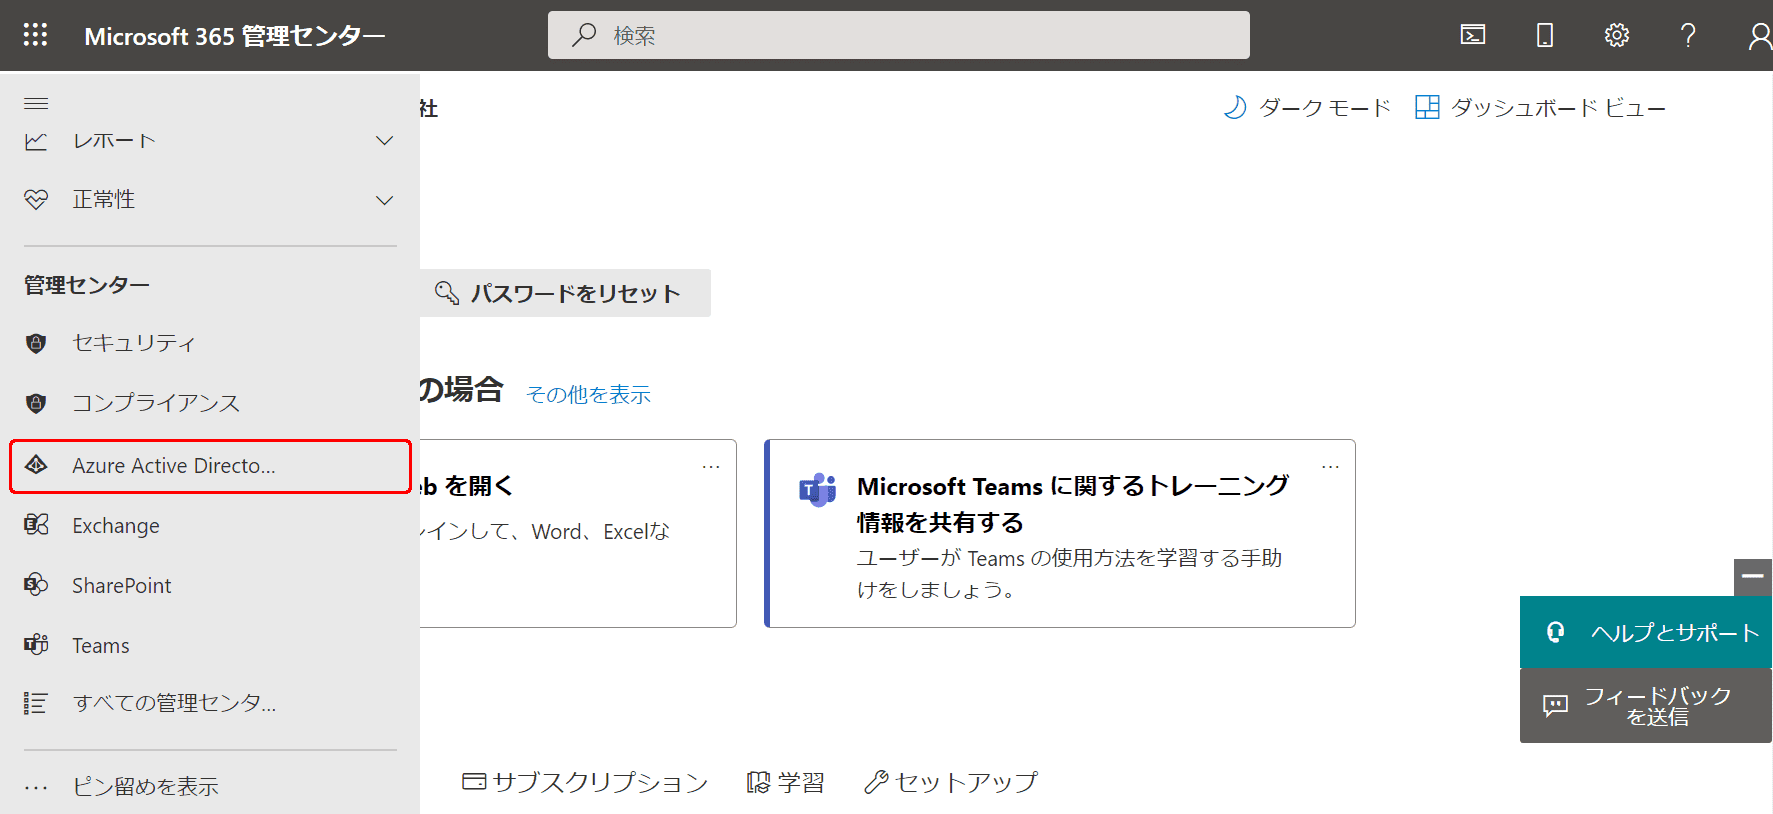Open Azure Active Directory admin center
The width and height of the screenshot is (1773, 814).
tap(210, 466)
